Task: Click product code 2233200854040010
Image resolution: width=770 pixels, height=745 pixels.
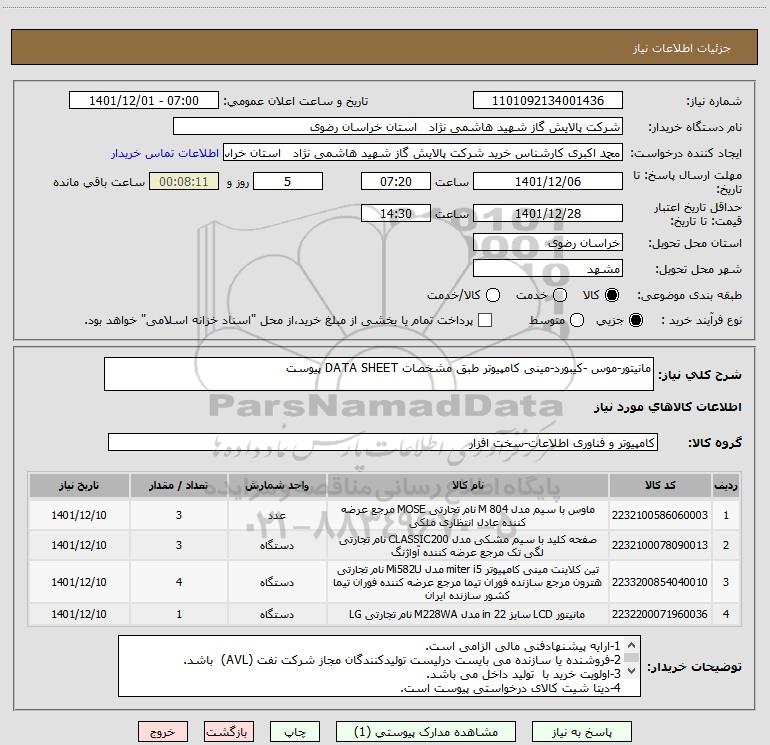Action: tap(660, 582)
